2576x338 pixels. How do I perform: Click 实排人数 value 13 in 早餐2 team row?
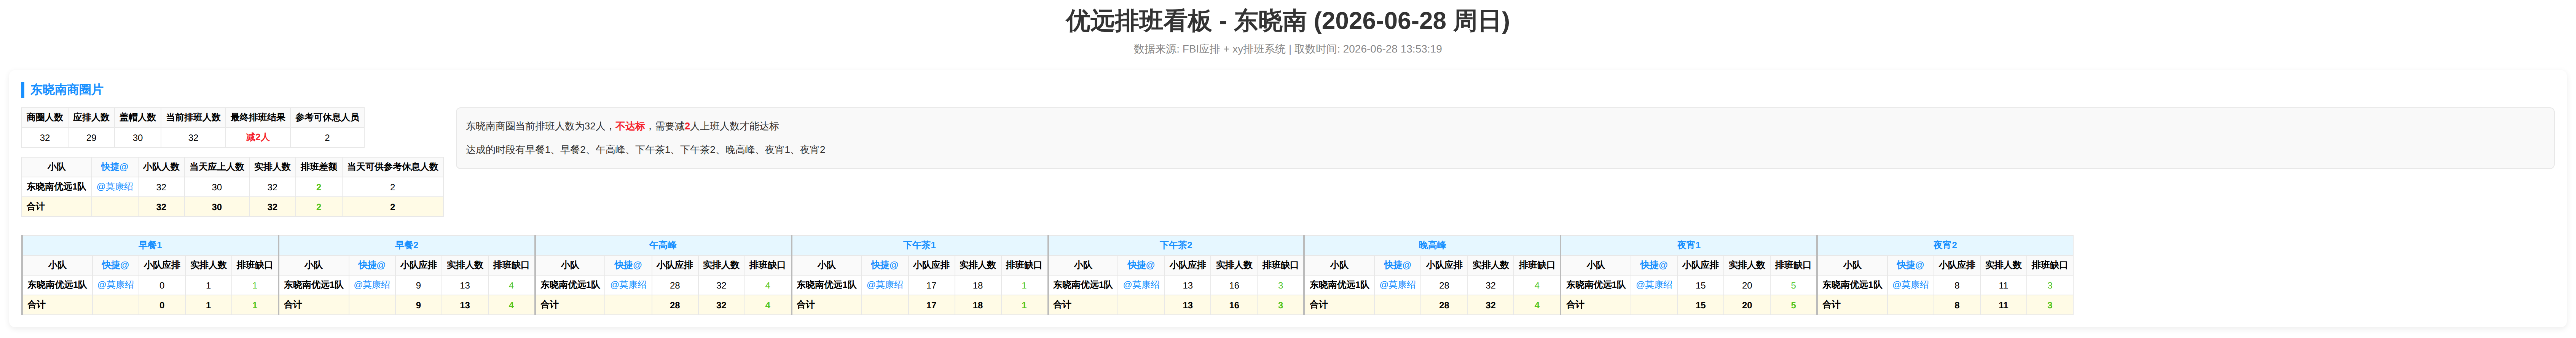tap(465, 285)
